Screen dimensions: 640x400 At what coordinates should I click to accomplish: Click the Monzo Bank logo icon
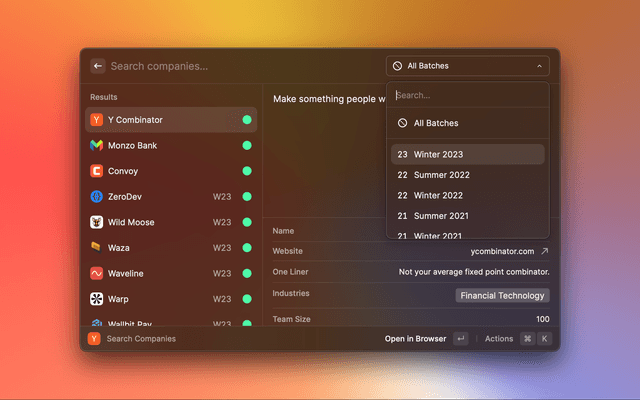pyautogui.click(x=97, y=146)
